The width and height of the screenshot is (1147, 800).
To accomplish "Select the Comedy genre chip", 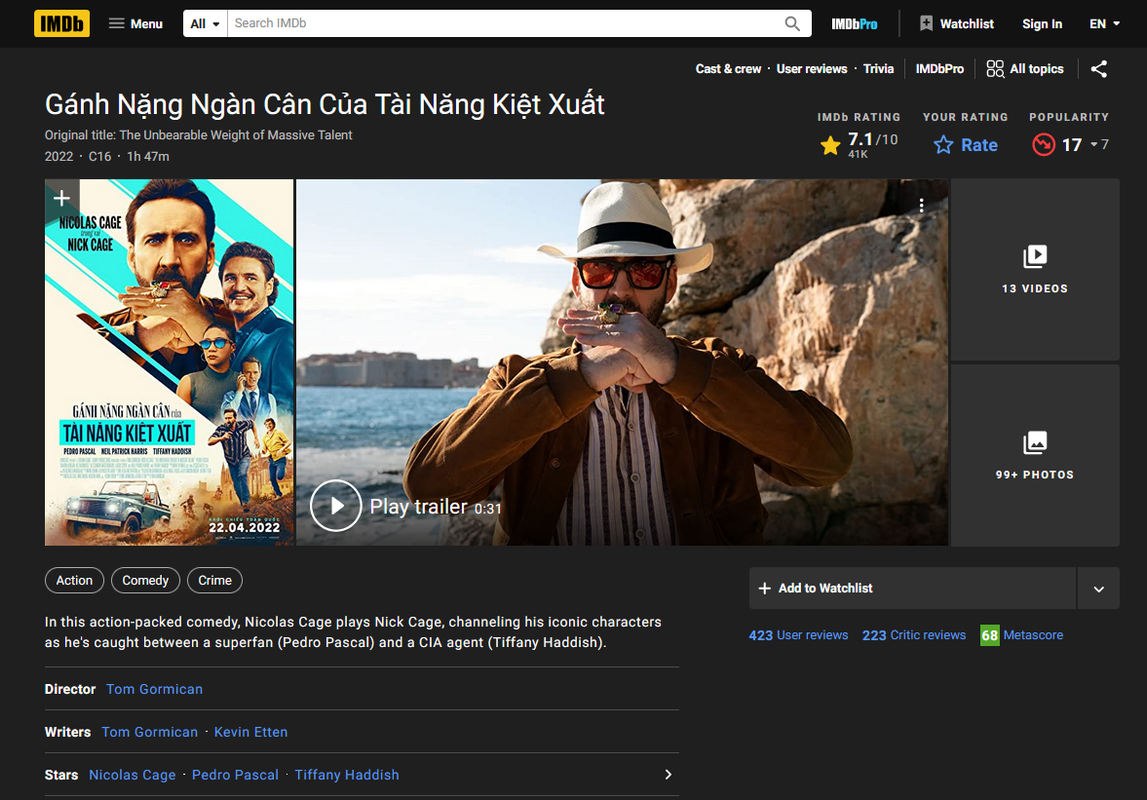I will point(146,580).
